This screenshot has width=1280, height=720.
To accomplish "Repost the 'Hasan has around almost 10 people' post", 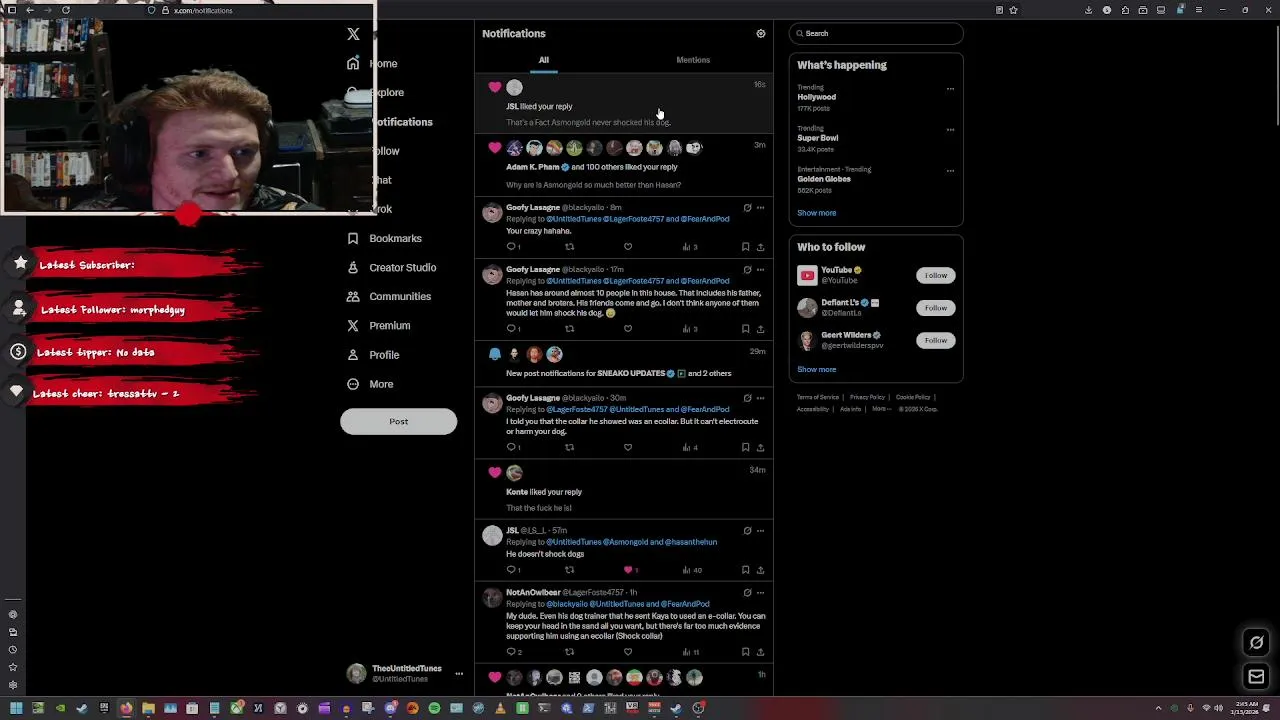I will [x=570, y=329].
